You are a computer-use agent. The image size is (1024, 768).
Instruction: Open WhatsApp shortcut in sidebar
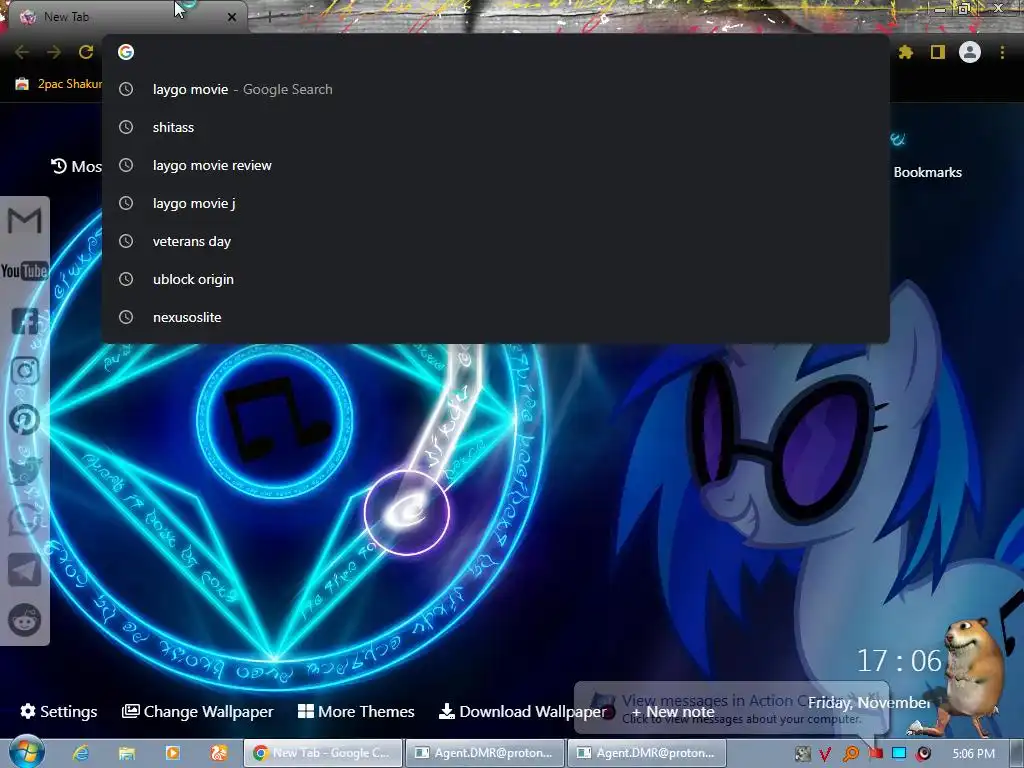tap(25, 520)
